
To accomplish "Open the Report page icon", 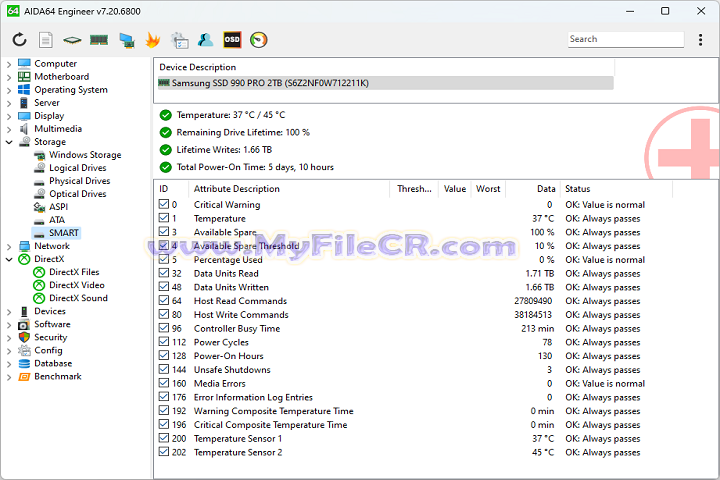I will [45, 40].
